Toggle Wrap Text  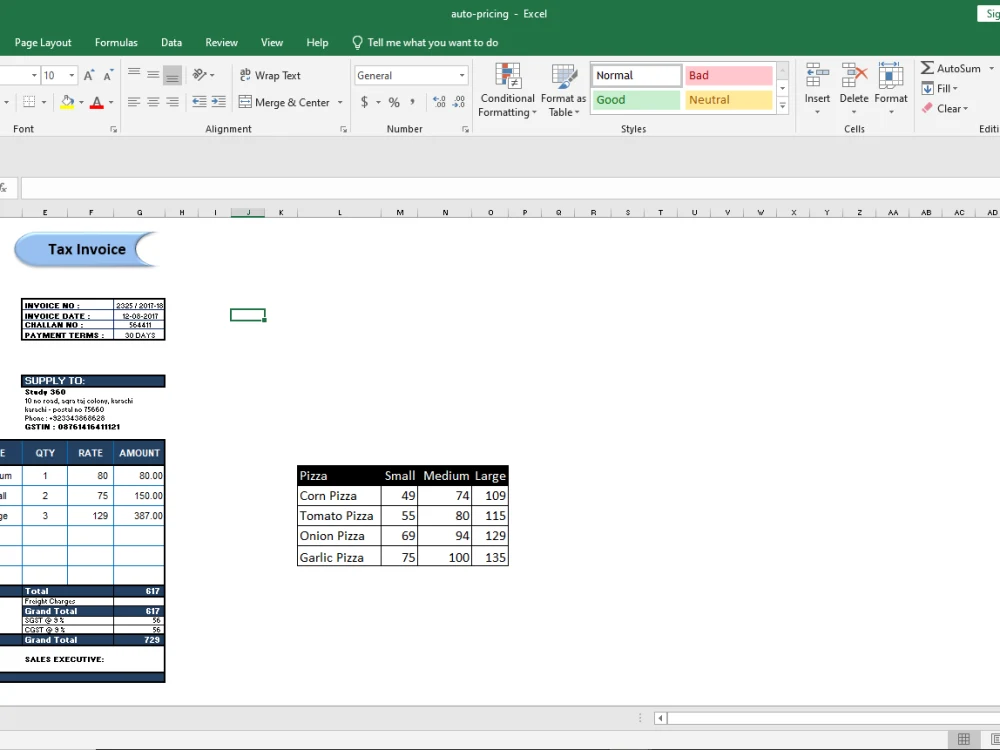[x=270, y=75]
